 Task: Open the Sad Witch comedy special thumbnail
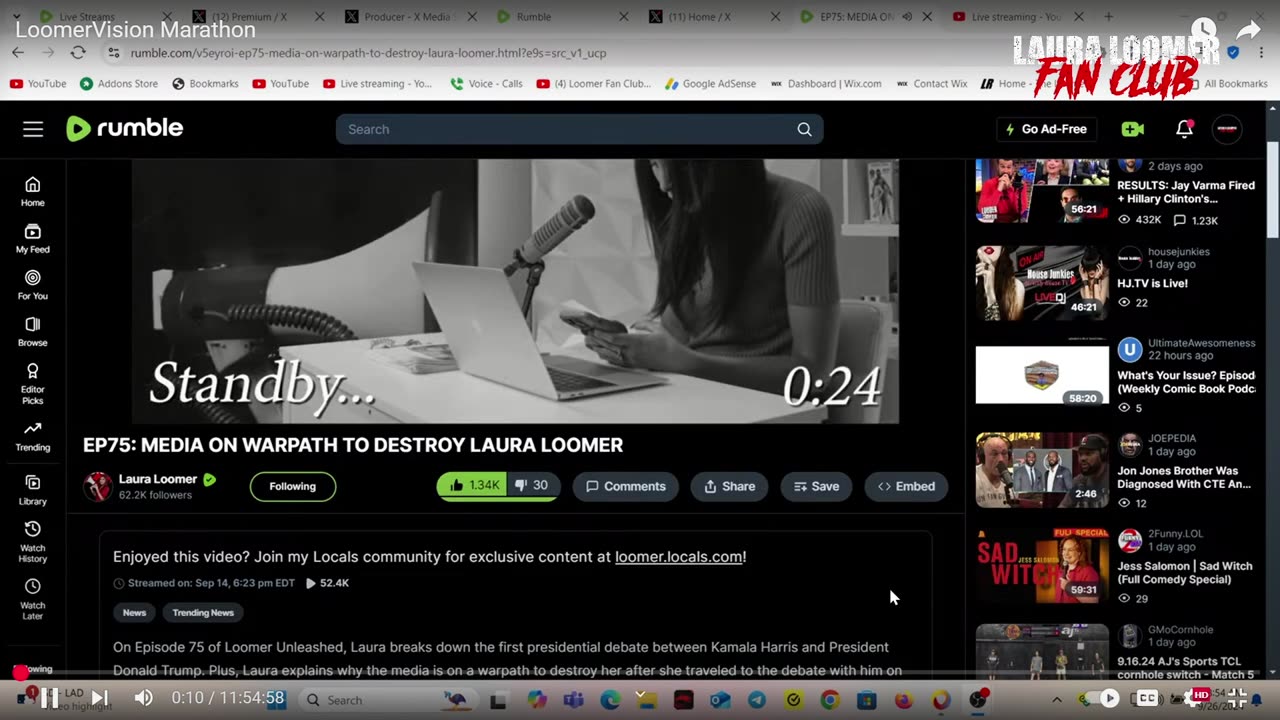pos(1042,565)
